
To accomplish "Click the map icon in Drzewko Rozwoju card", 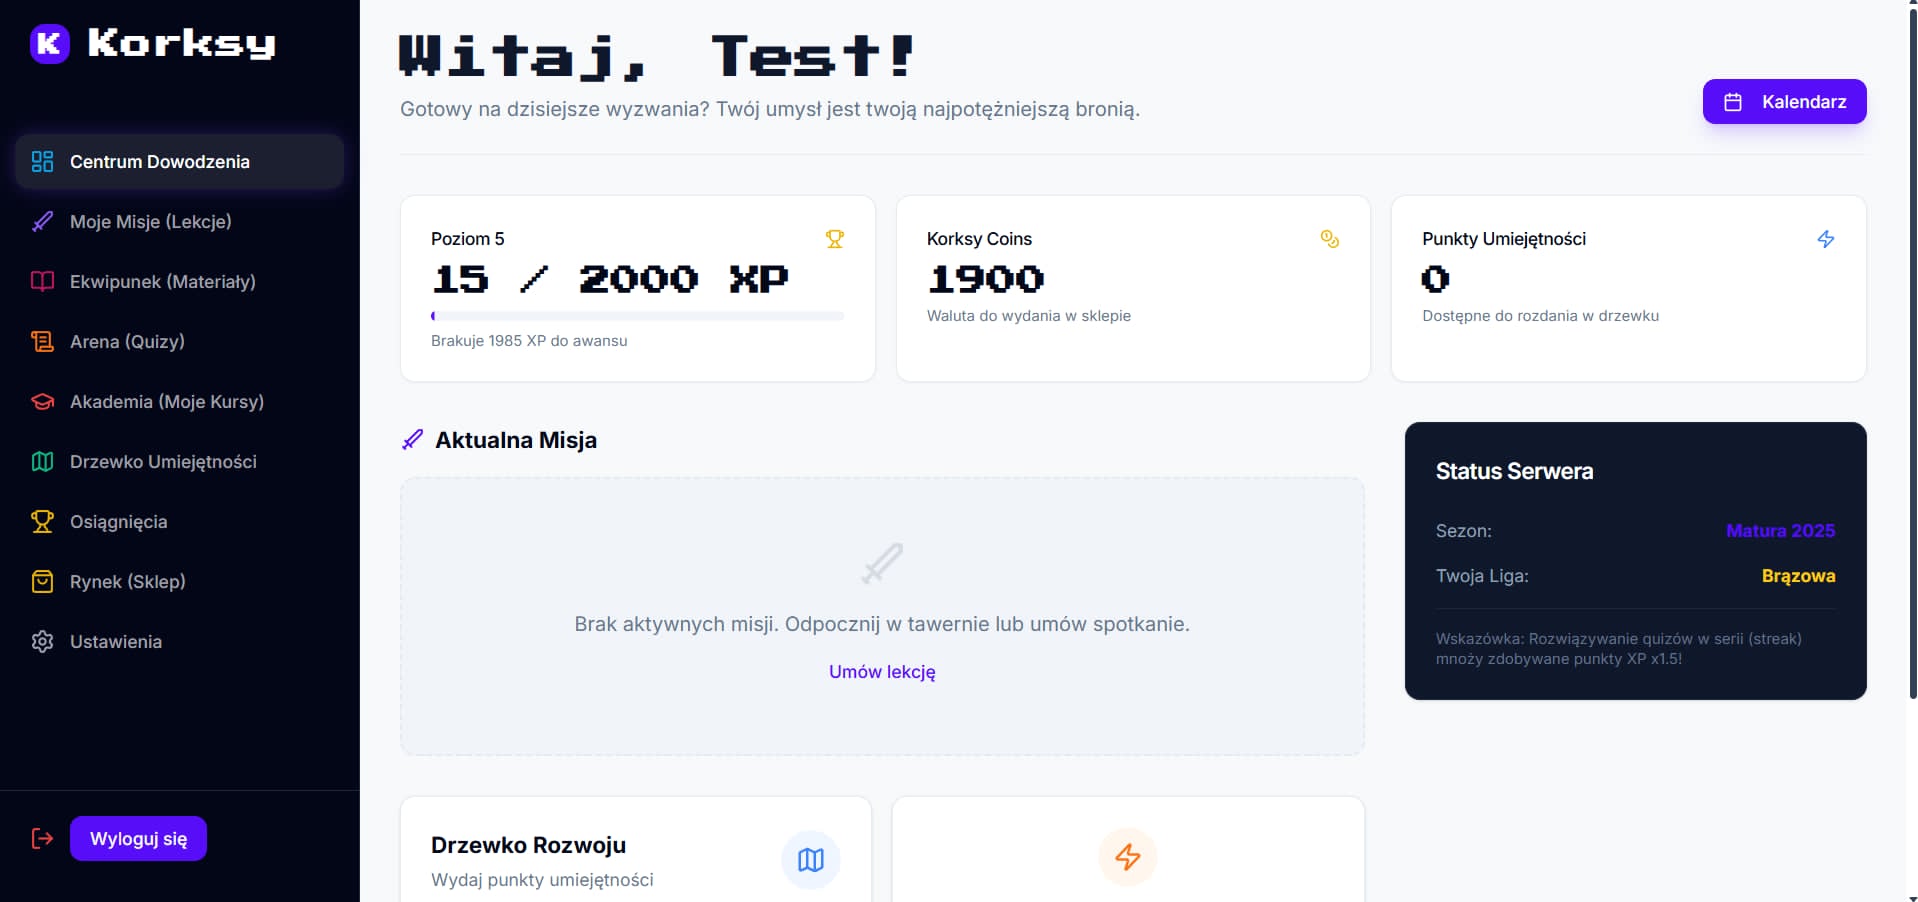I will click(811, 860).
